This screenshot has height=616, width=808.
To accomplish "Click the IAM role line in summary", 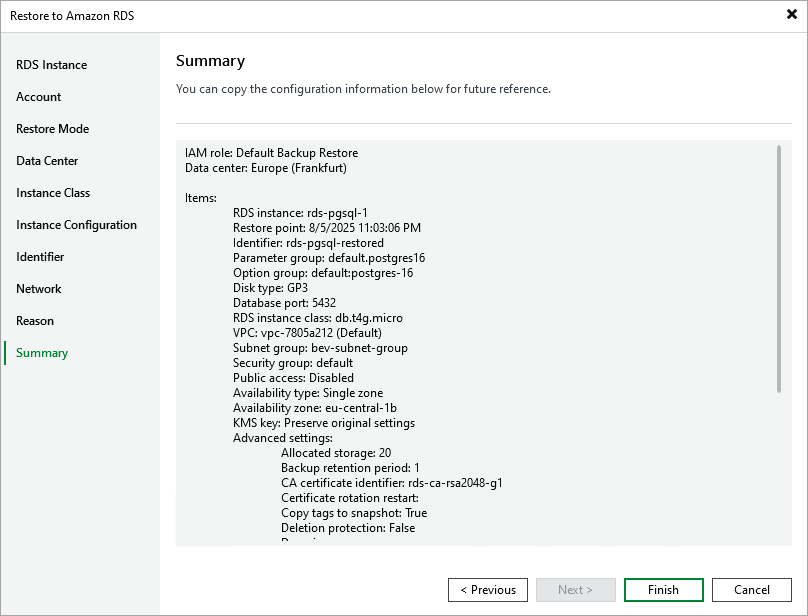I will (271, 153).
